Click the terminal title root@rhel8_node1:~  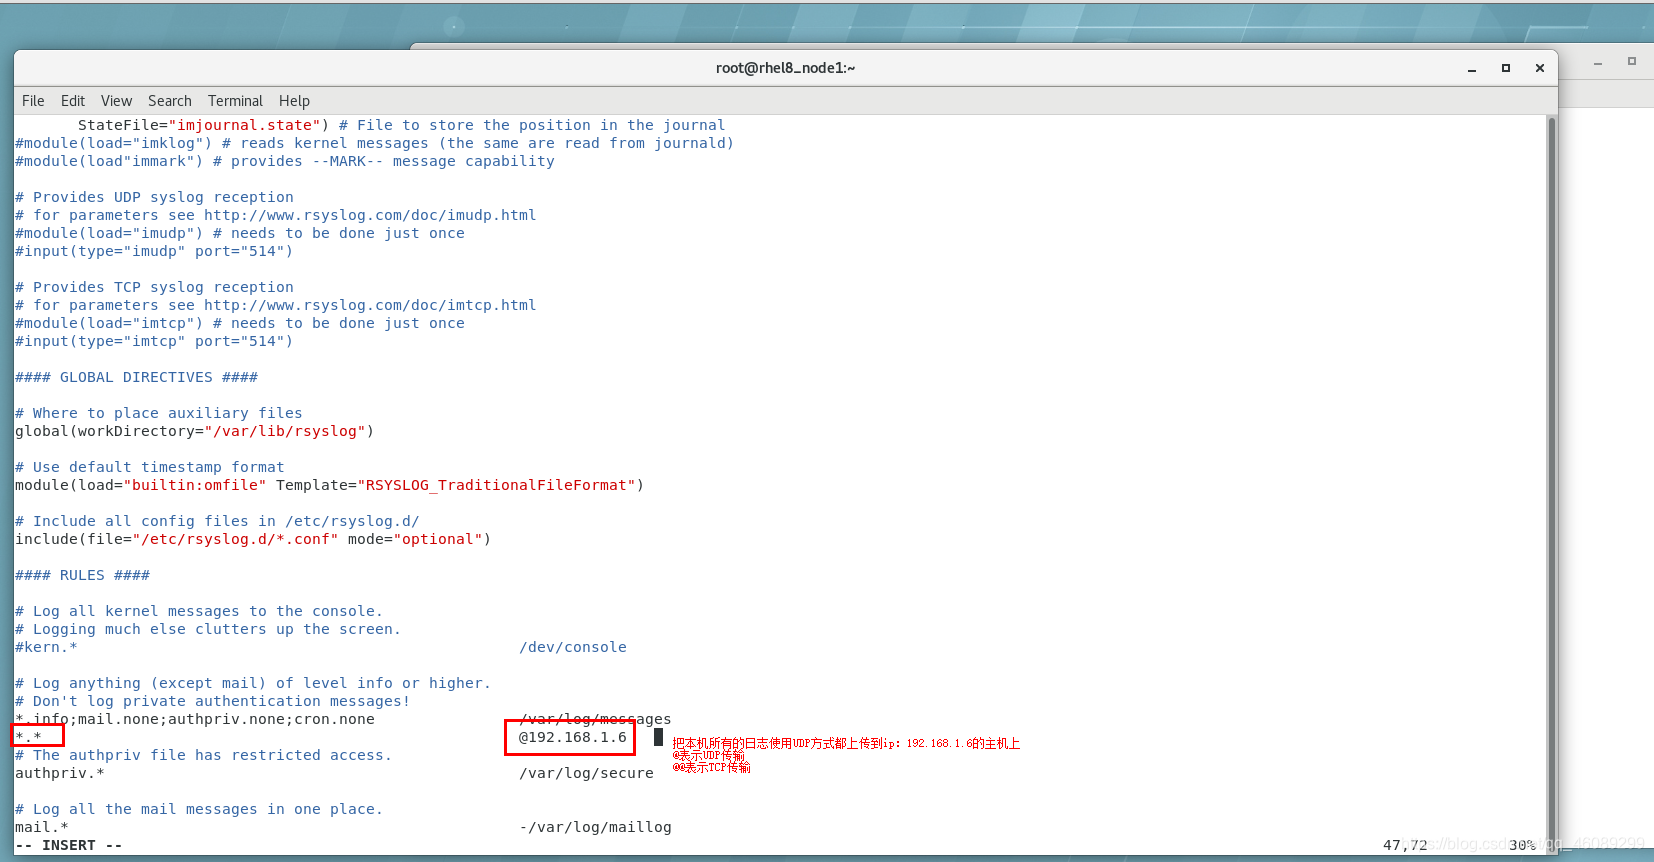[x=785, y=68]
